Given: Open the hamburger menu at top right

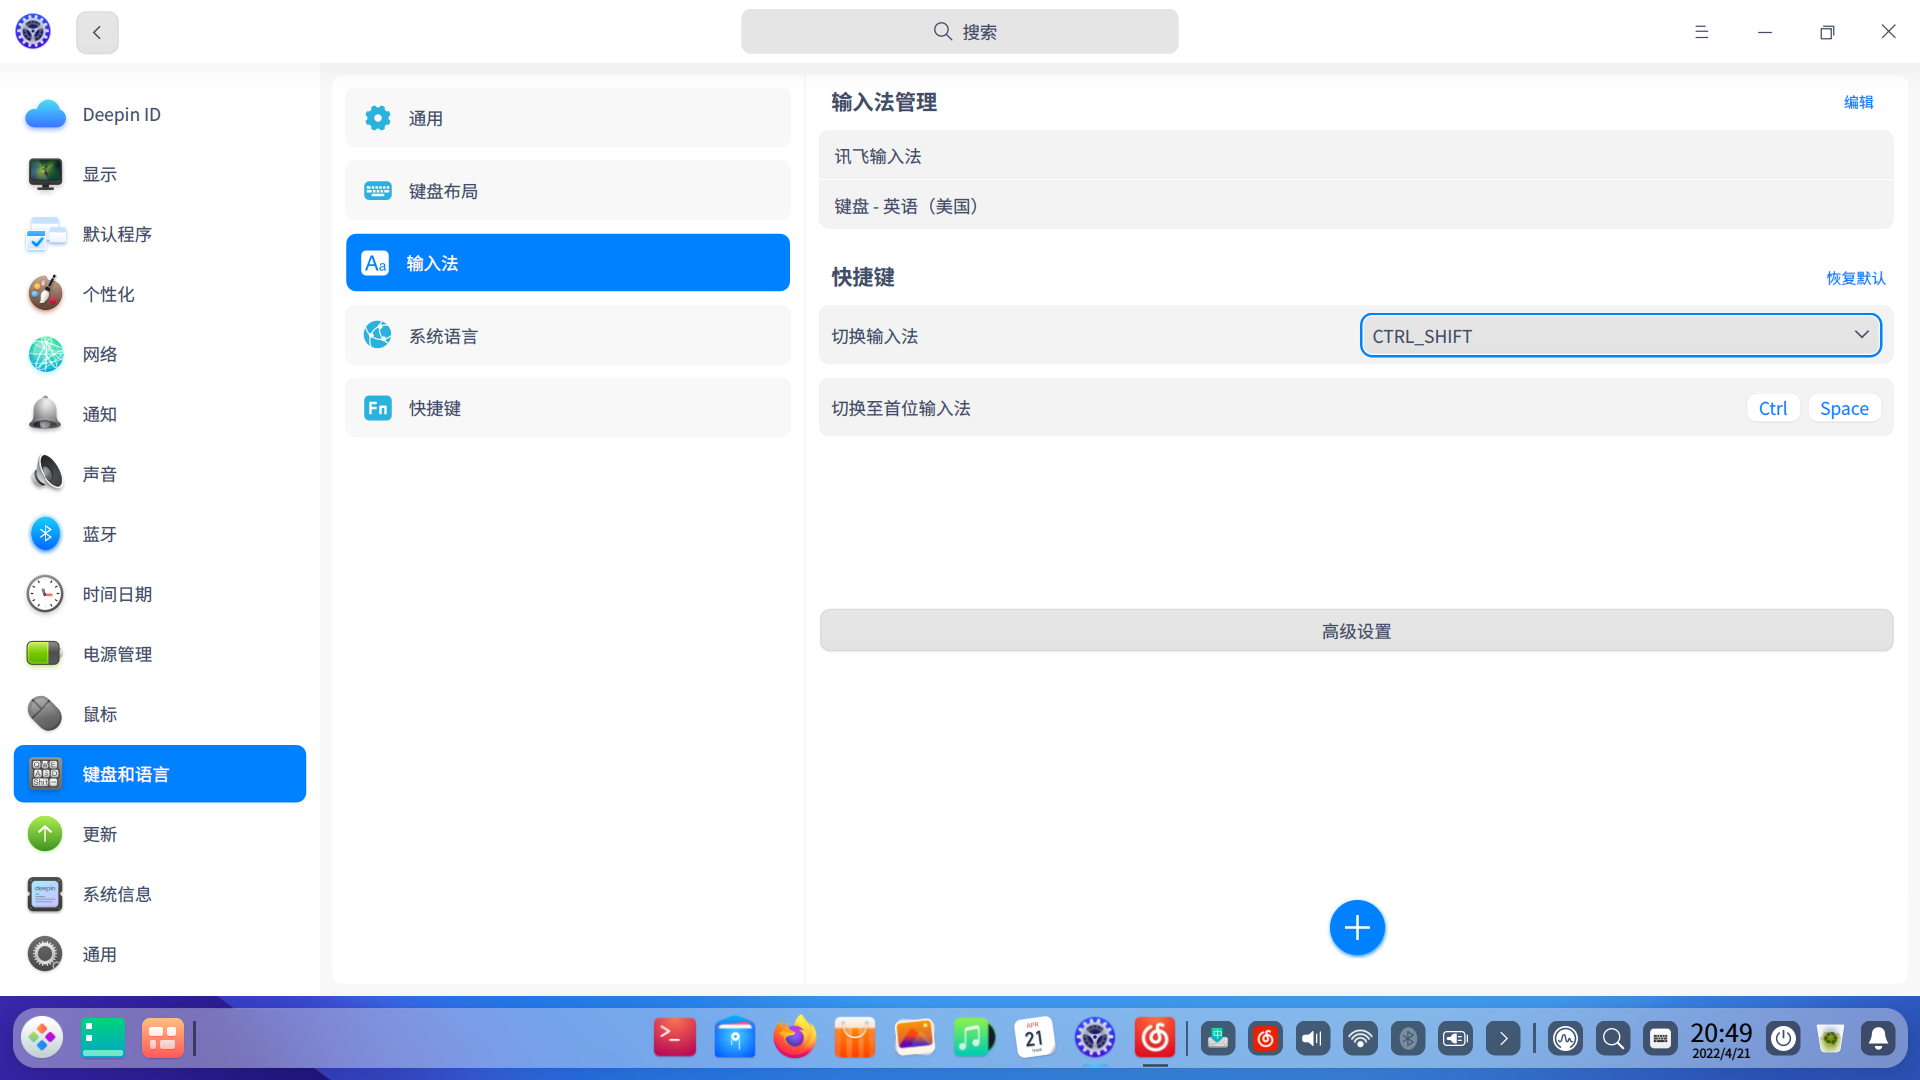Looking at the screenshot, I should [x=1700, y=31].
